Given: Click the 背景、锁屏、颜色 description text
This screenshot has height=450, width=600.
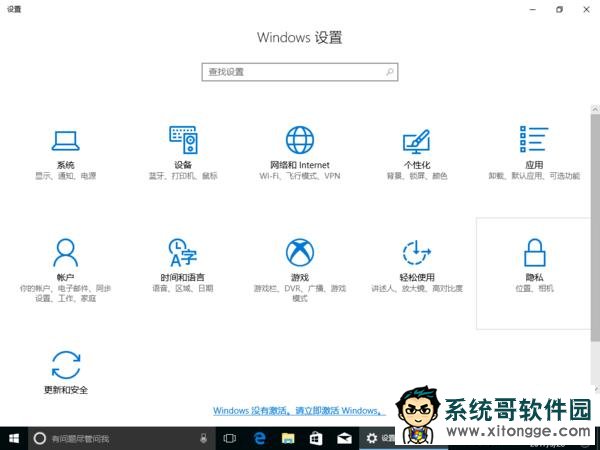Looking at the screenshot, I should (417, 176).
